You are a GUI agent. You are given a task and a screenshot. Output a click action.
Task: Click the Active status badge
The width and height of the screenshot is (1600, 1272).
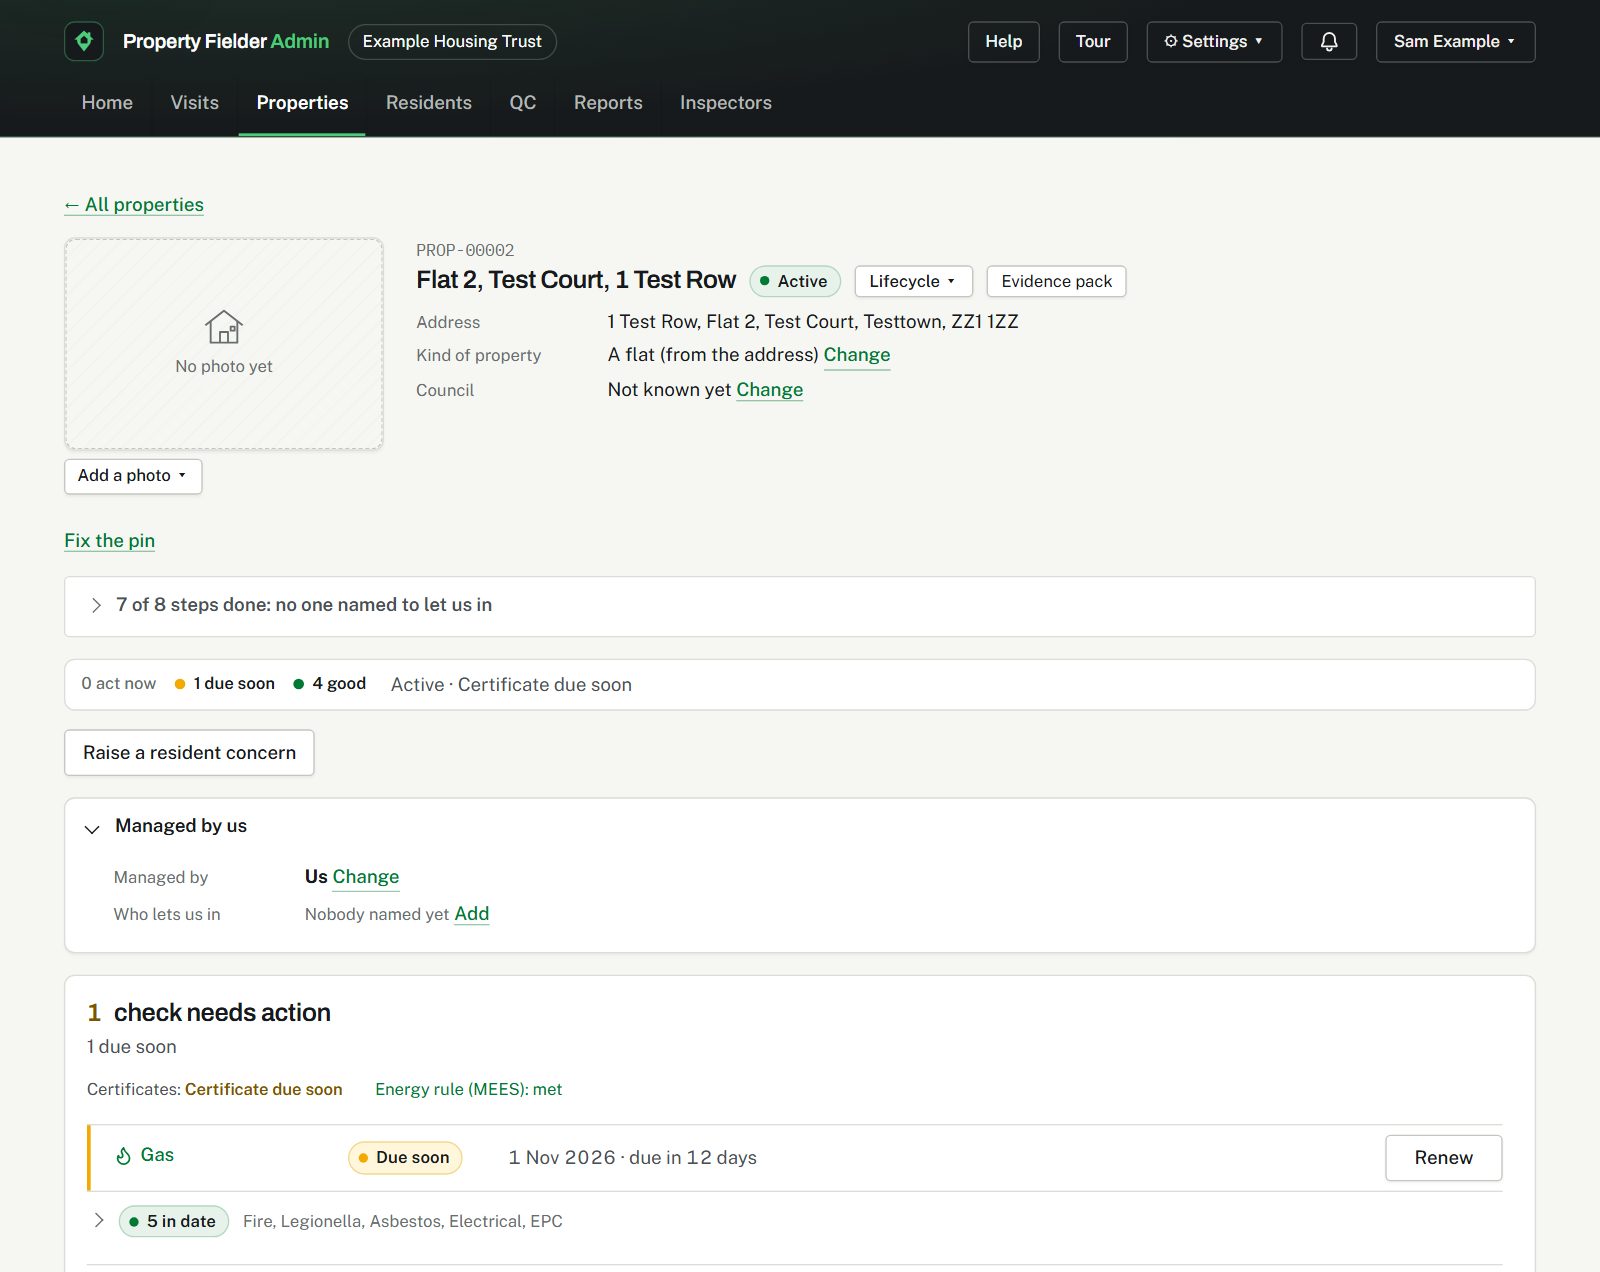tap(795, 281)
